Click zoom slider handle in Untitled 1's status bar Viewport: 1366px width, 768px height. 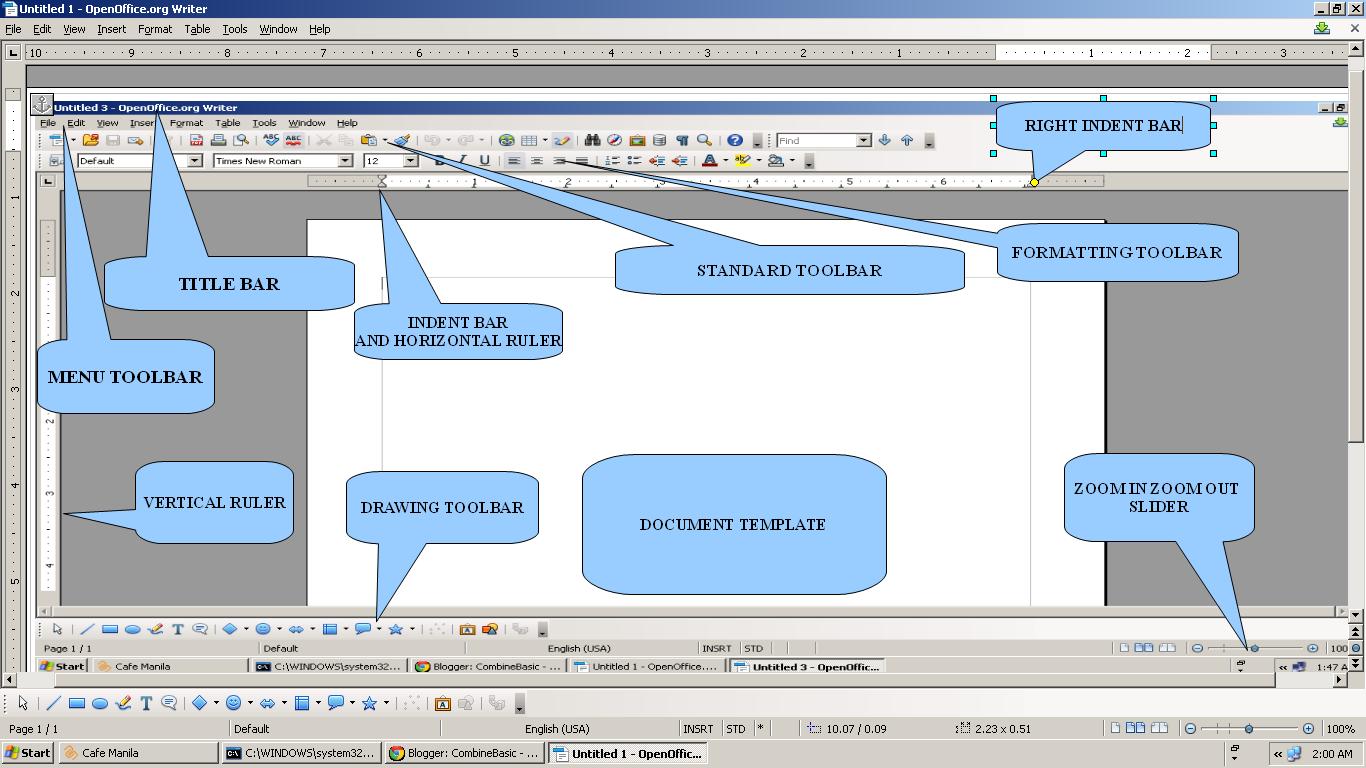coord(1249,729)
